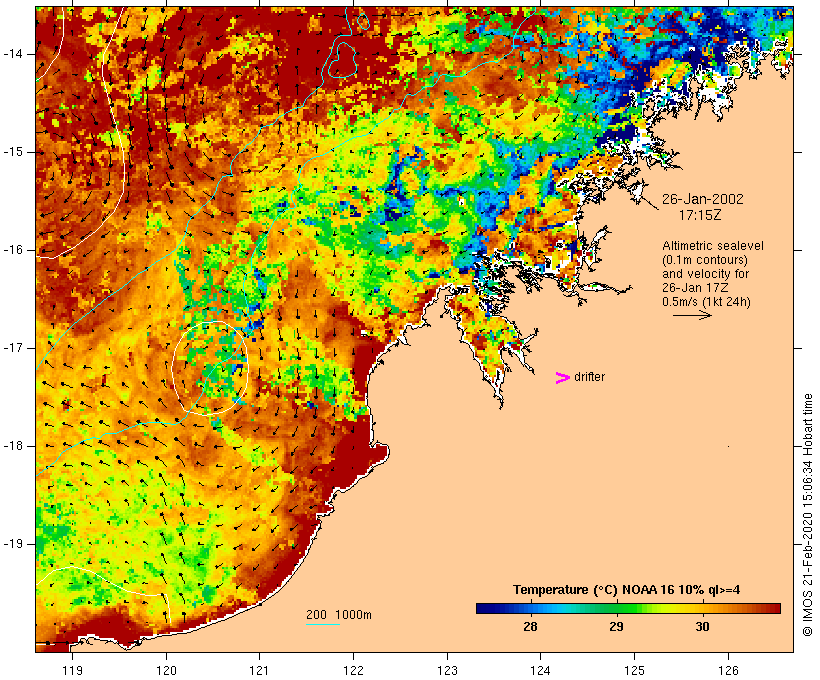Click the longitude axis label '121'

pyautogui.click(x=260, y=670)
